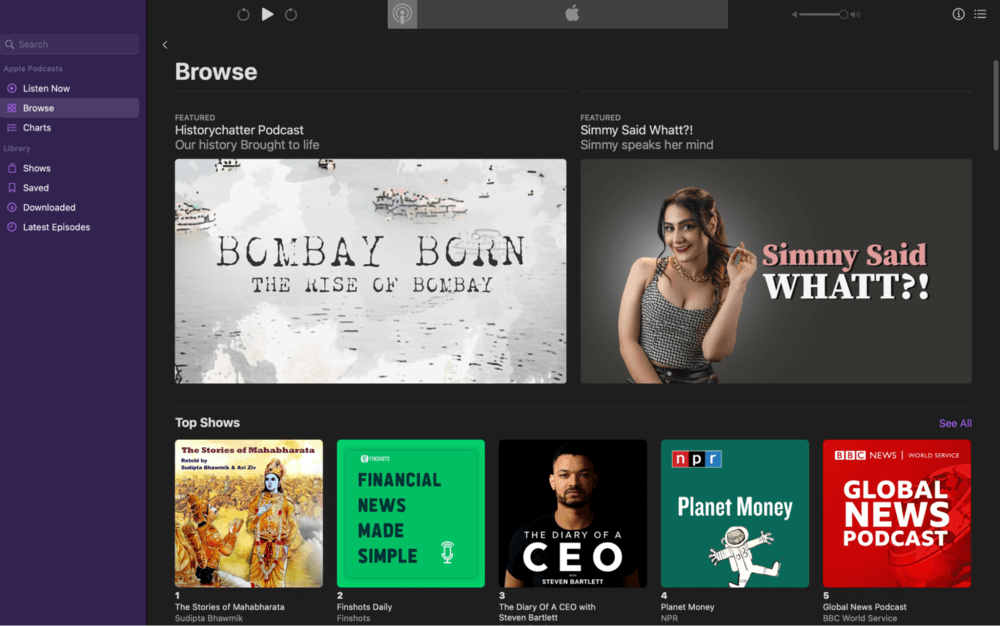Image resolution: width=1000 pixels, height=626 pixels.
Task: Click the 'Sudipta Bhawmik' author text
Action: [209, 618]
